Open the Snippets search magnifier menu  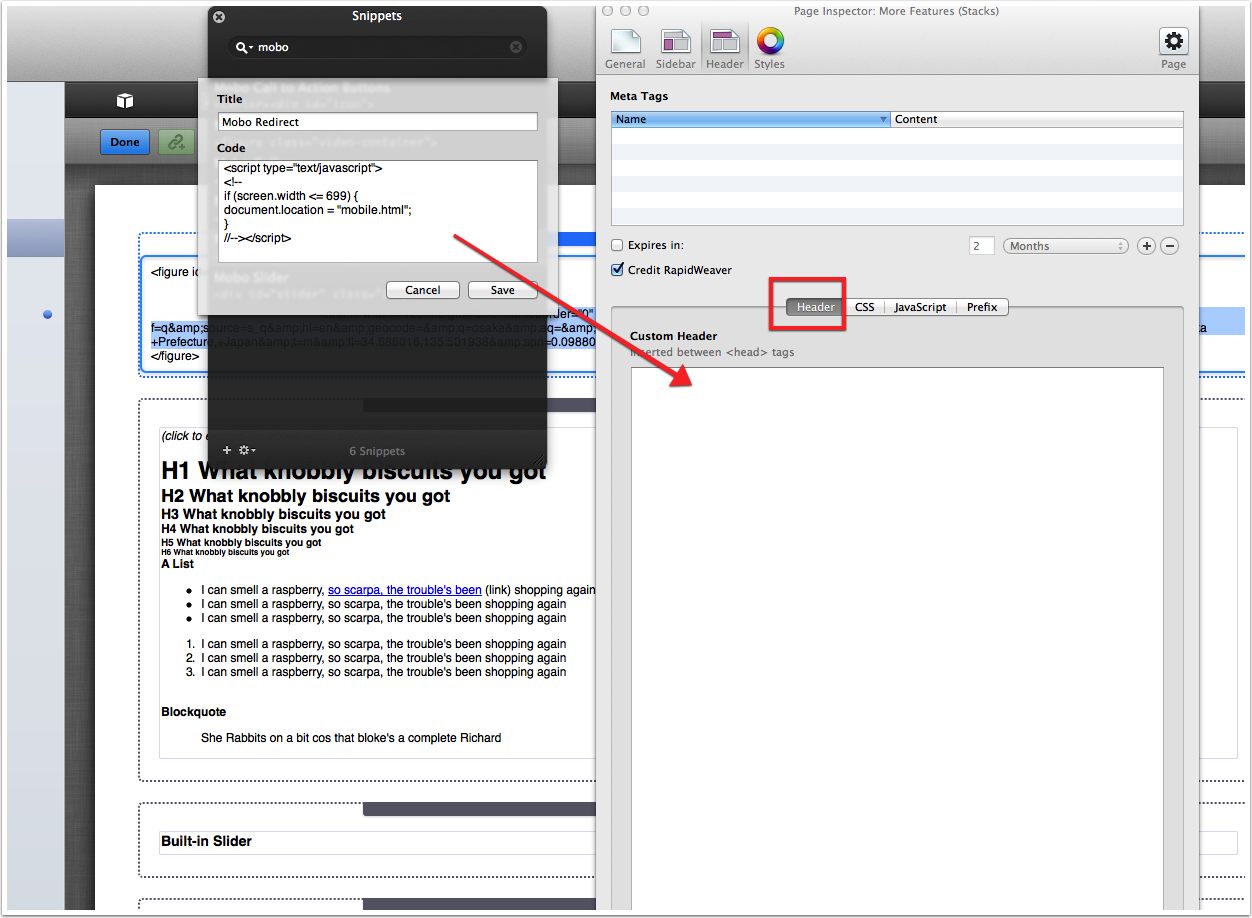[x=244, y=47]
